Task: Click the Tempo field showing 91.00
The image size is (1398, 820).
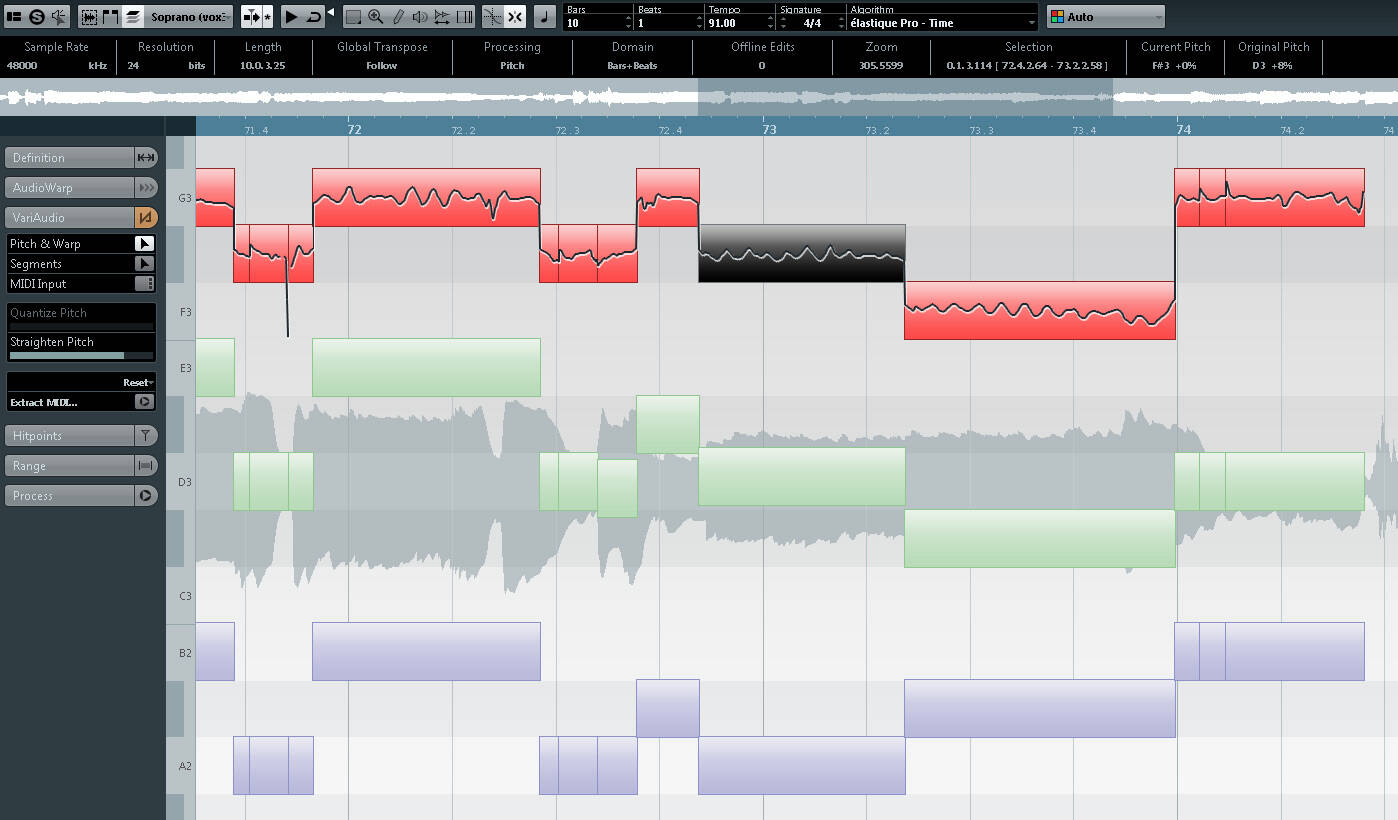Action: (736, 22)
